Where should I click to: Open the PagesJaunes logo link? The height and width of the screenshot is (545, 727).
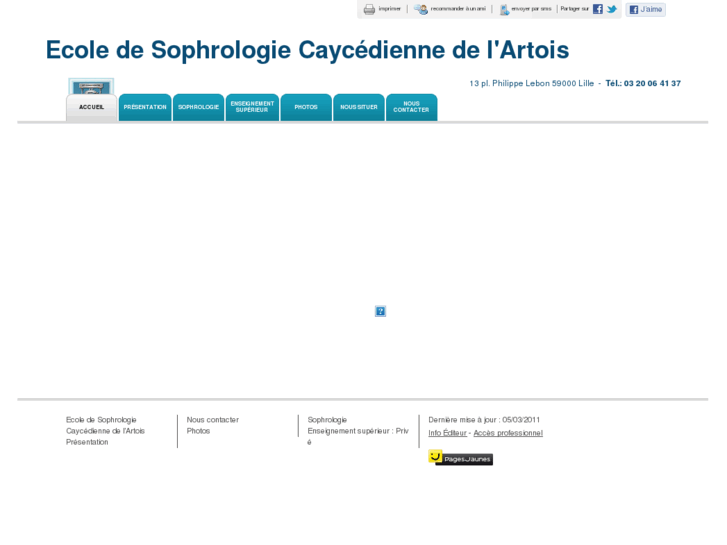[x=460, y=458]
